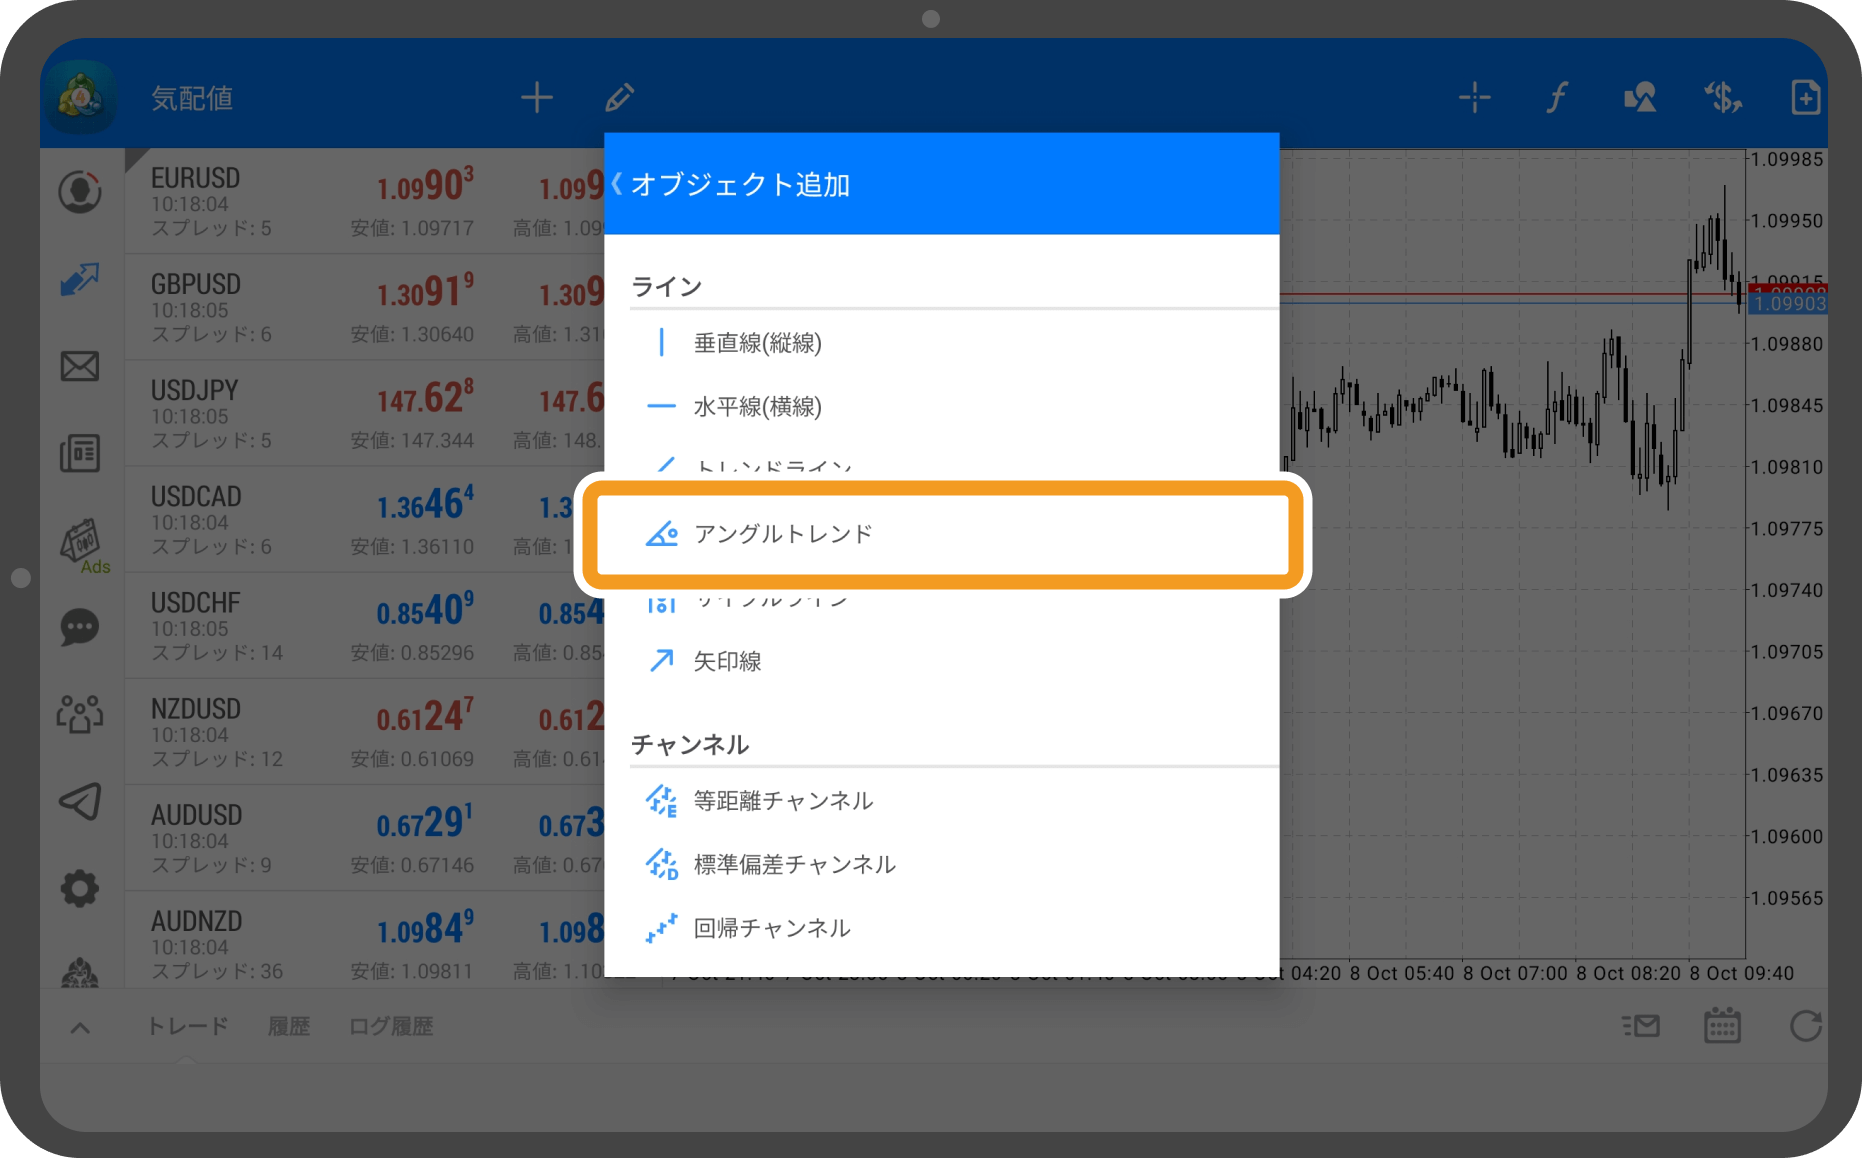Choose アングルトレンド from the line list
1862x1158 pixels.
[x=942, y=534]
